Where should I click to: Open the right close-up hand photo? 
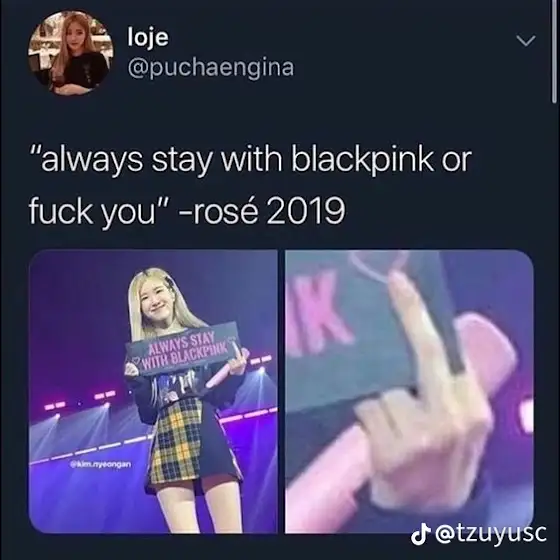tap(409, 391)
